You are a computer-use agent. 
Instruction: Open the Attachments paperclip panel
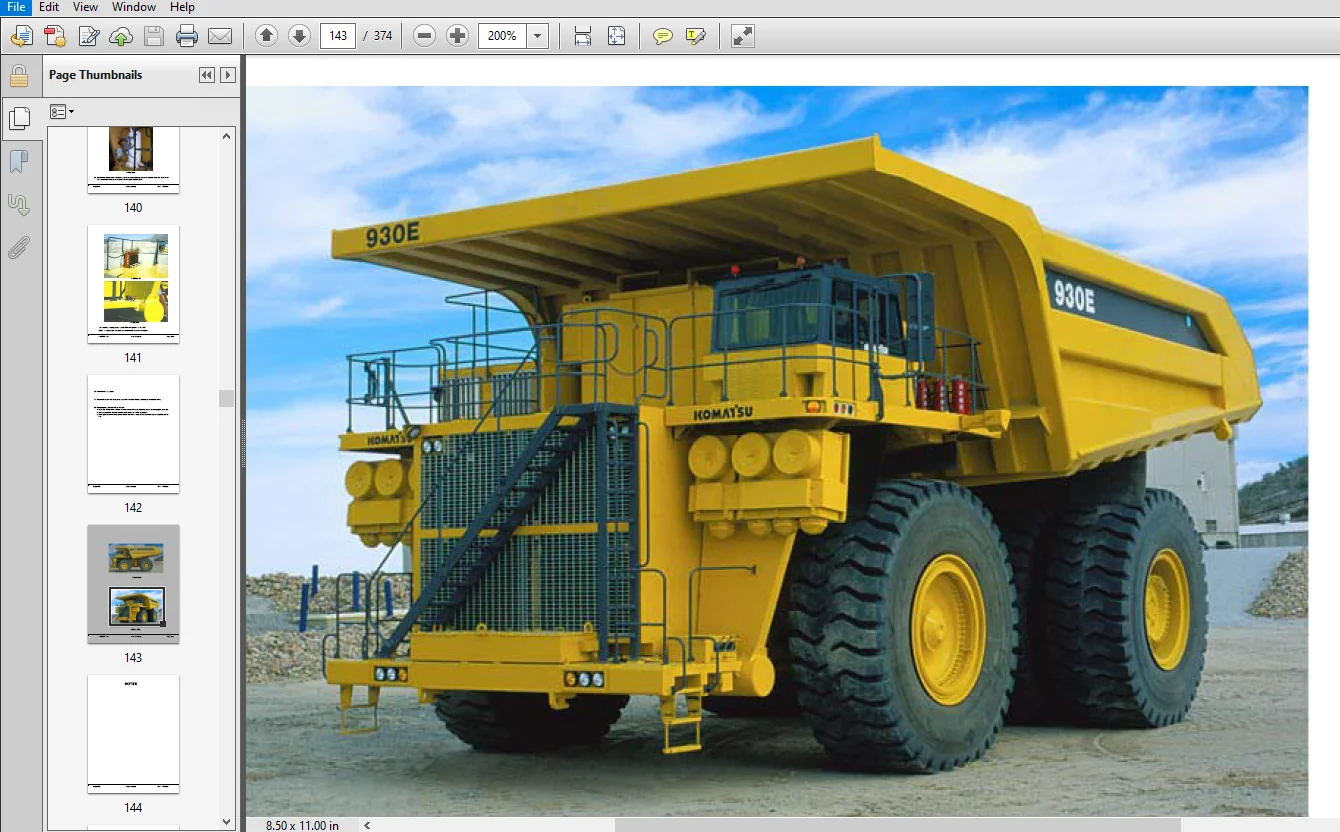[x=18, y=248]
